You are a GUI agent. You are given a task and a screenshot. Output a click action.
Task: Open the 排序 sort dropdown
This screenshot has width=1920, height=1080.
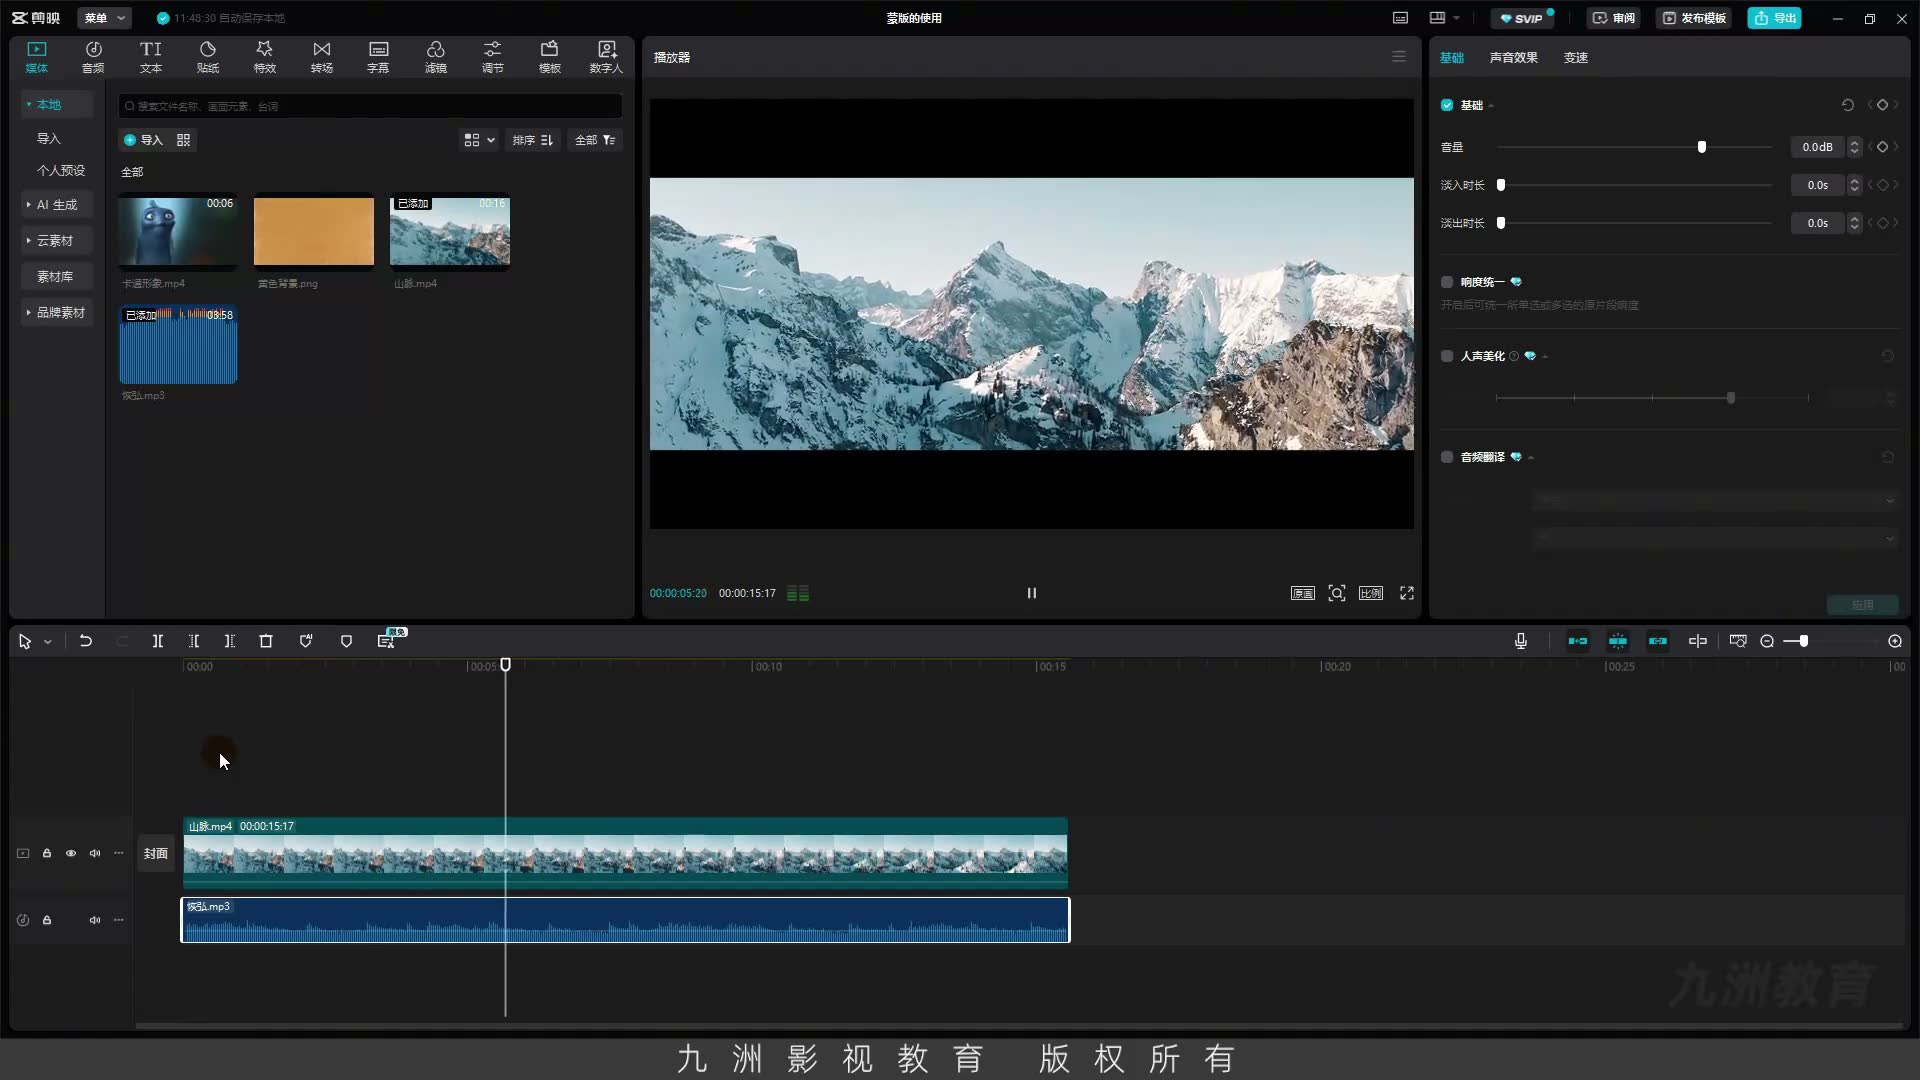pyautogui.click(x=533, y=140)
